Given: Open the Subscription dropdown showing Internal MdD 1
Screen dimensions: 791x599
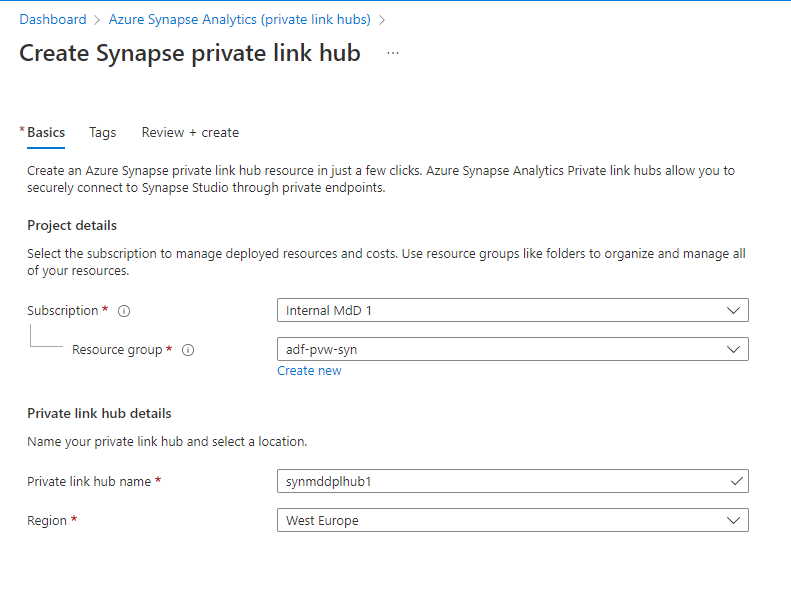Looking at the screenshot, I should click(513, 310).
